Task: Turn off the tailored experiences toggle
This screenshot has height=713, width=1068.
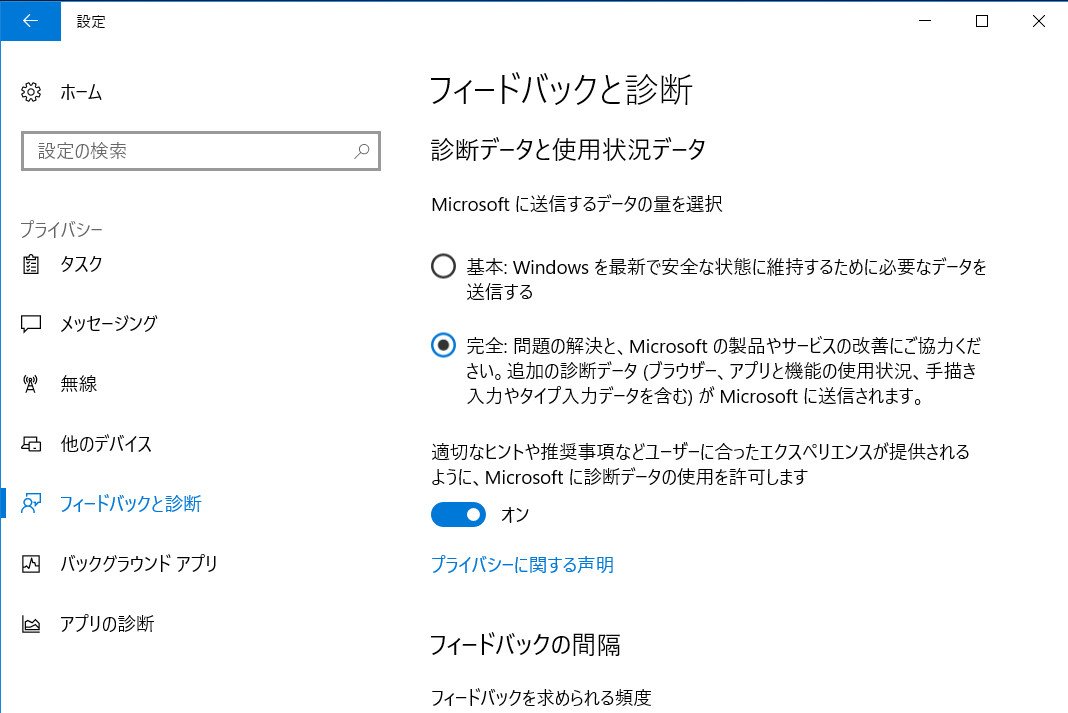Action: tap(458, 515)
